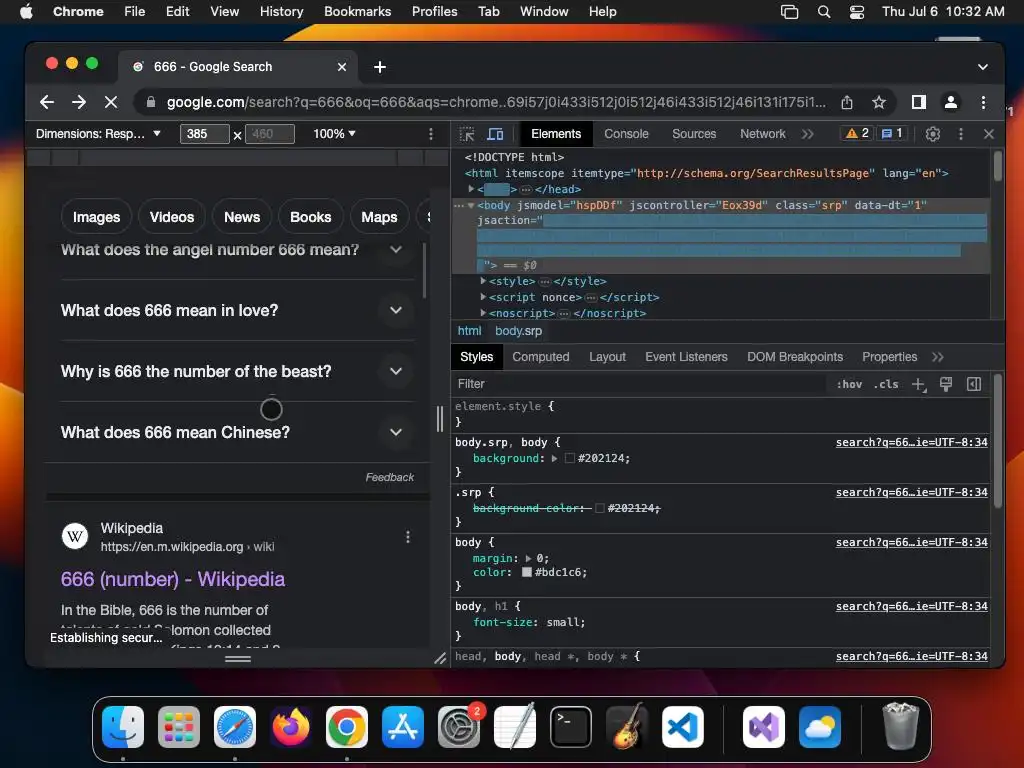Open 100% zoom dropdown
This screenshot has height=768, width=1024.
point(334,134)
